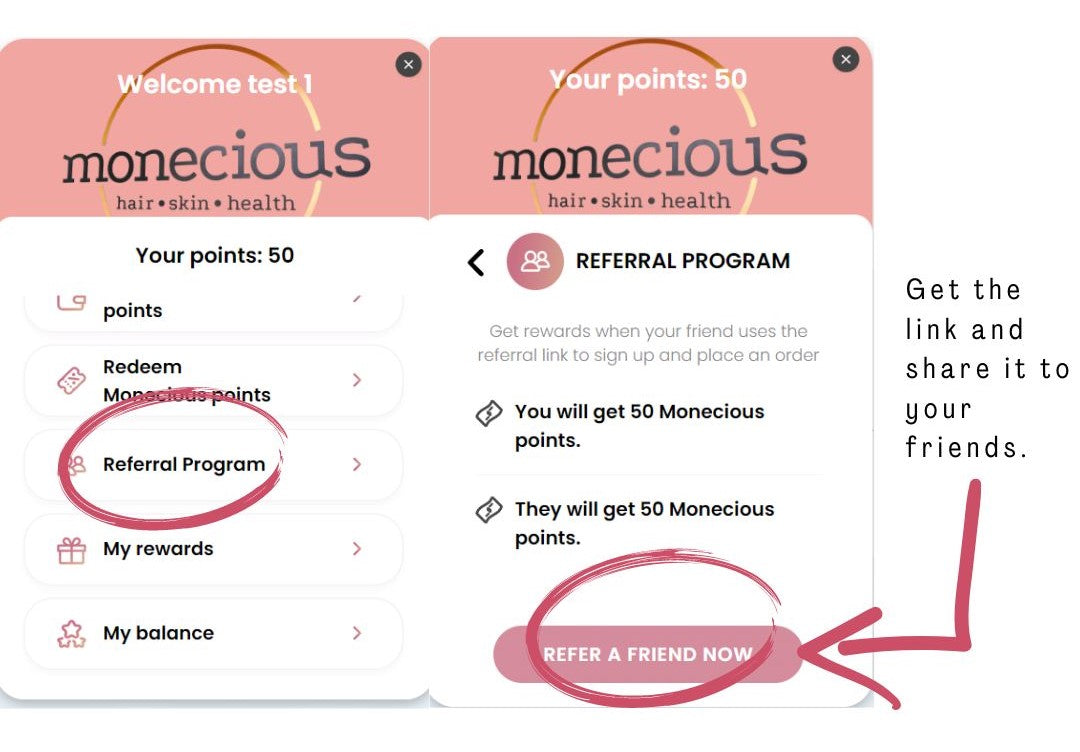Click the star icon next to My balance

click(x=71, y=633)
